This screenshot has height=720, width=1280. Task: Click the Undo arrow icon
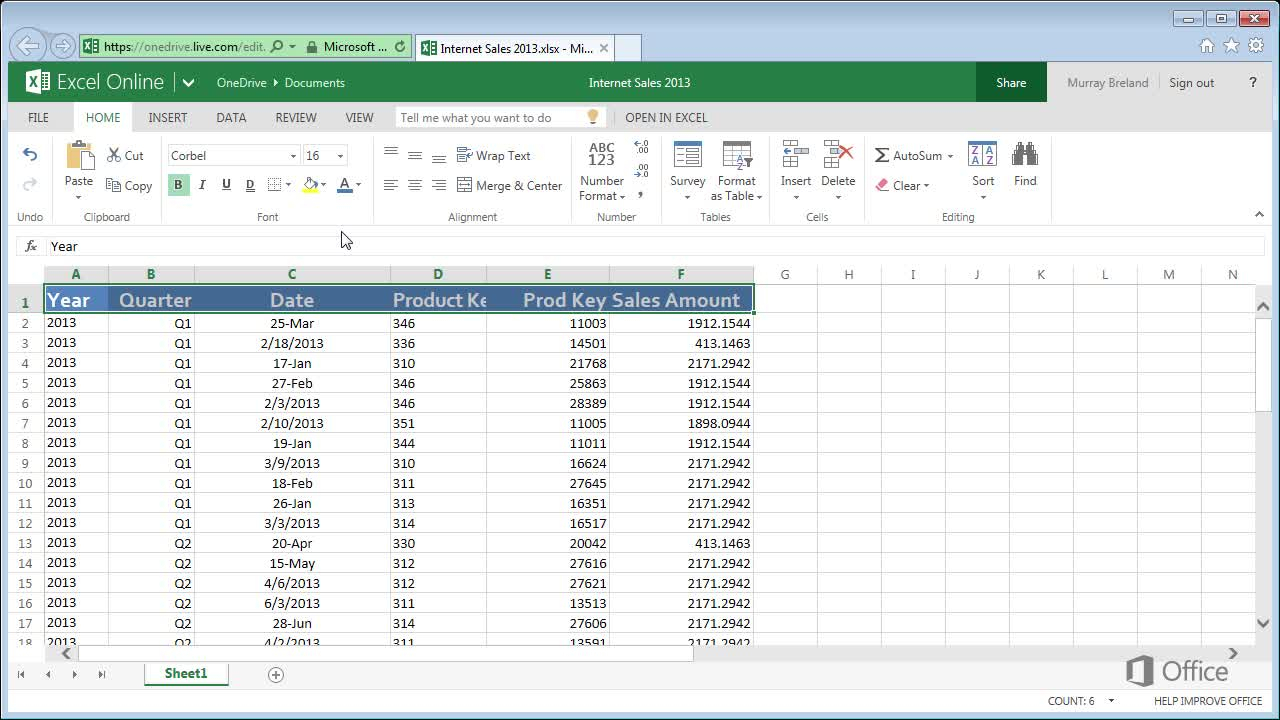30,154
